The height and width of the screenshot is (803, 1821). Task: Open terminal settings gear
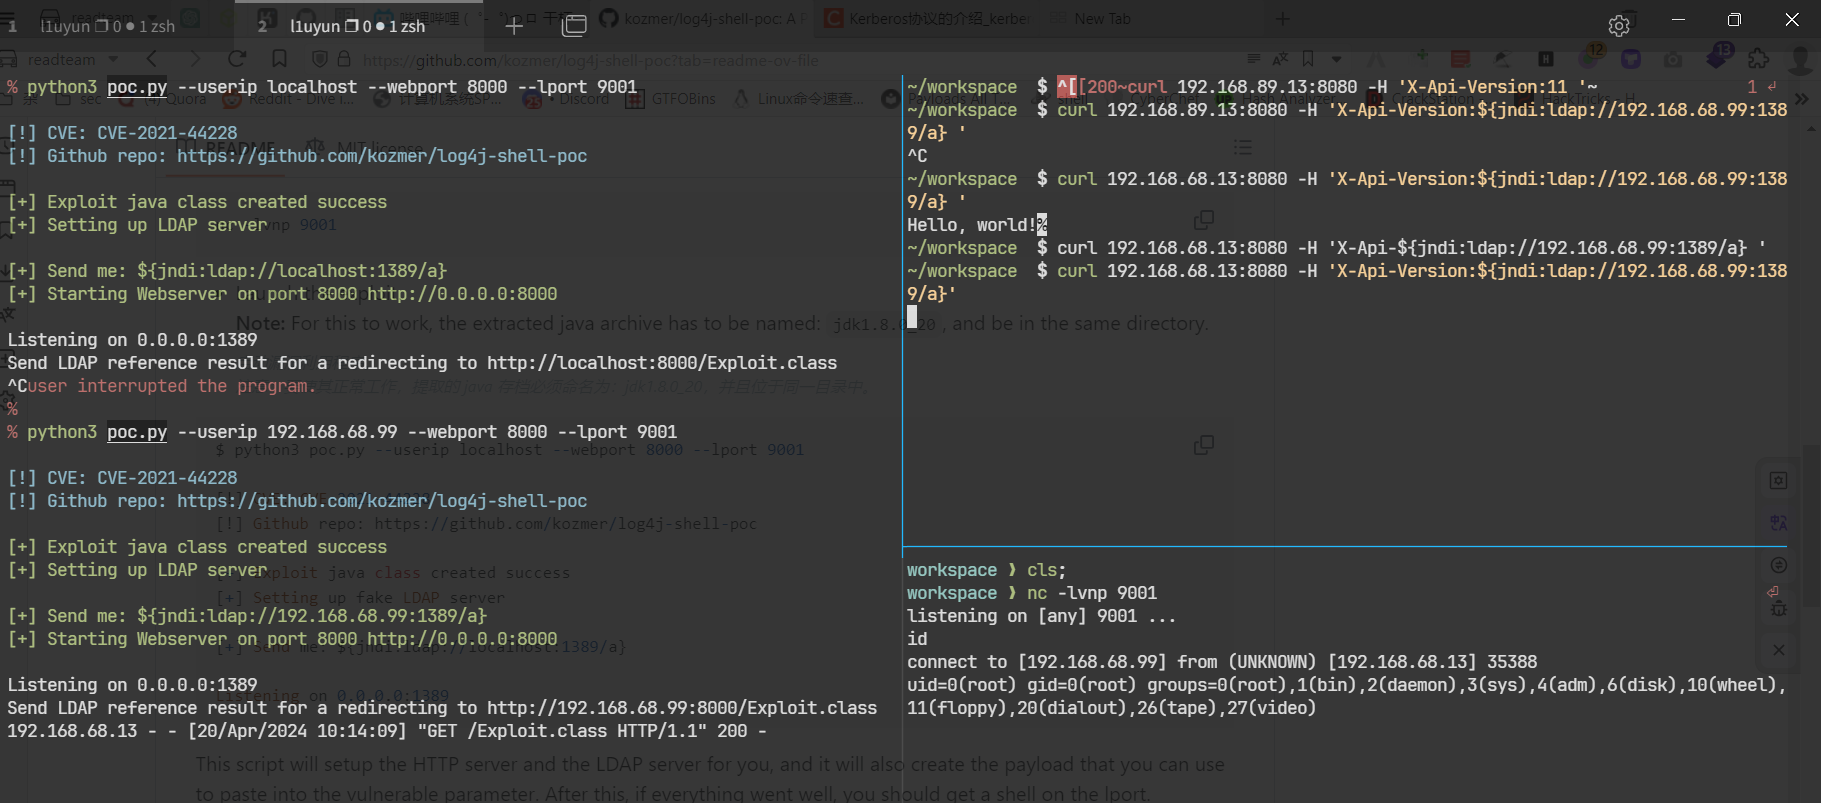pos(1619,26)
